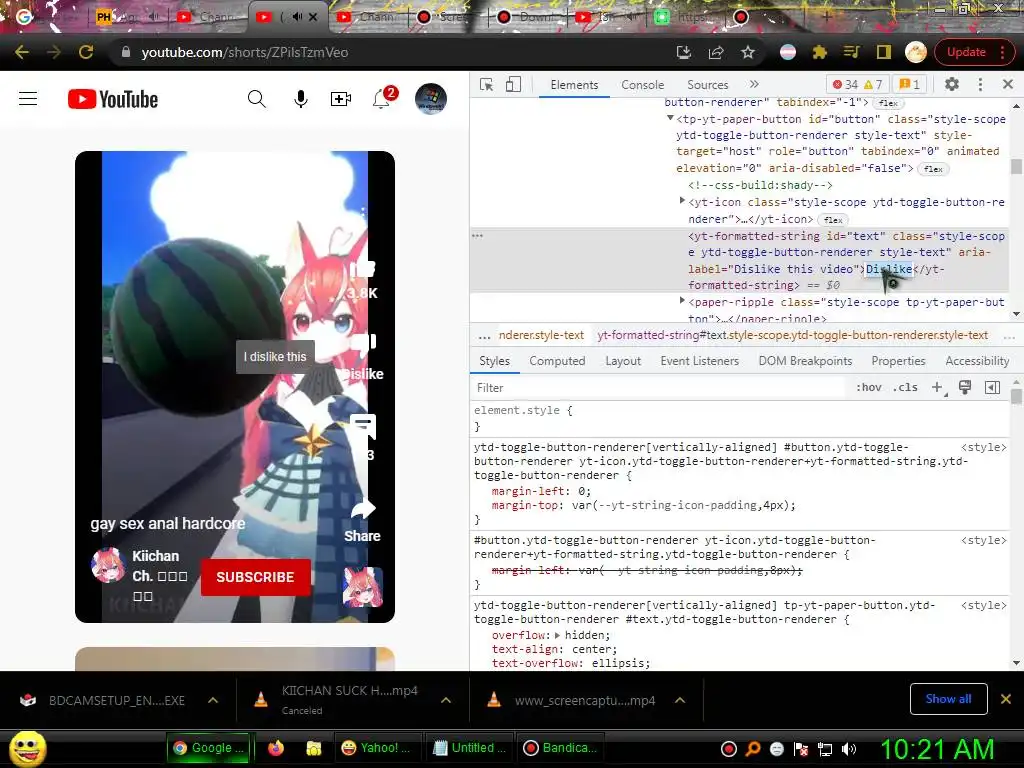This screenshot has width=1024, height=768.
Task: Open the Chrome profile avatar
Action: coord(916,52)
